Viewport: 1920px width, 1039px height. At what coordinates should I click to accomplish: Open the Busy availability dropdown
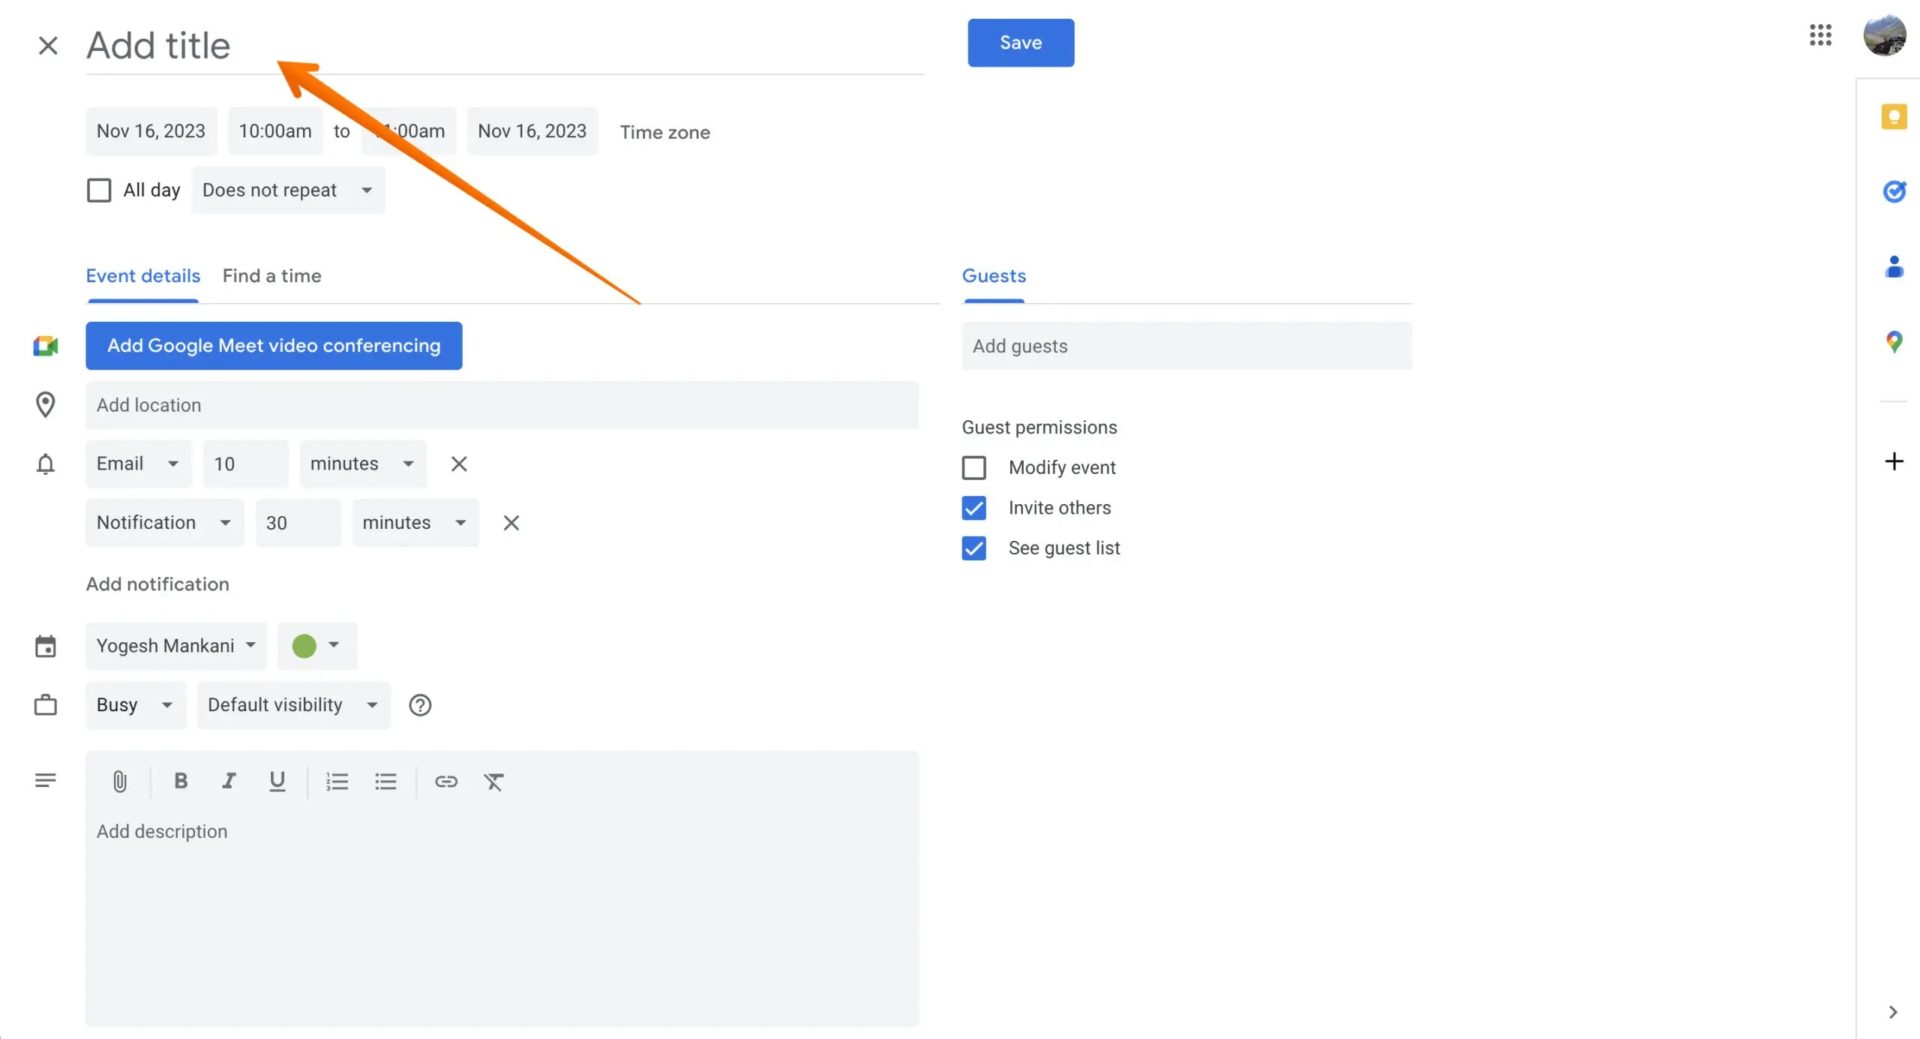tap(136, 705)
